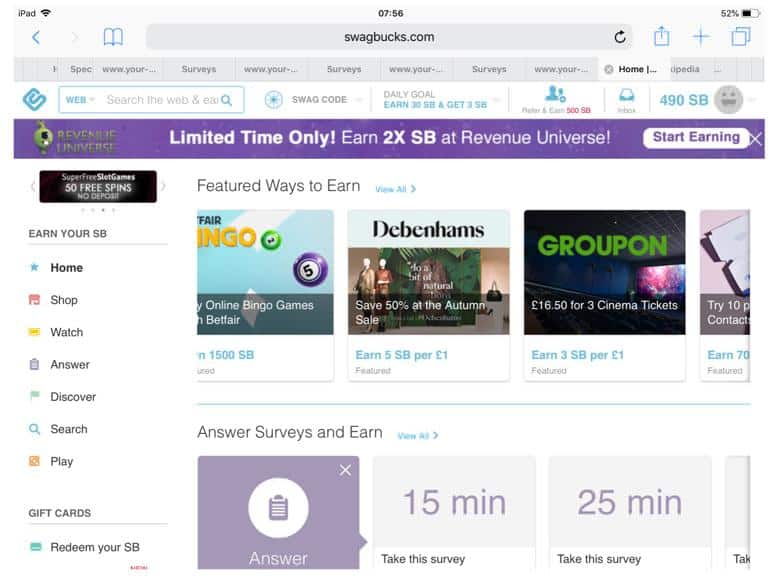Open Watch in the sidebar
The image size is (775, 584).
[x=66, y=332]
